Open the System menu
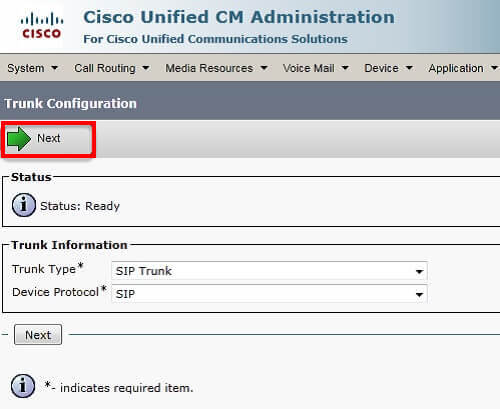This screenshot has width=500, height=409. (32, 68)
